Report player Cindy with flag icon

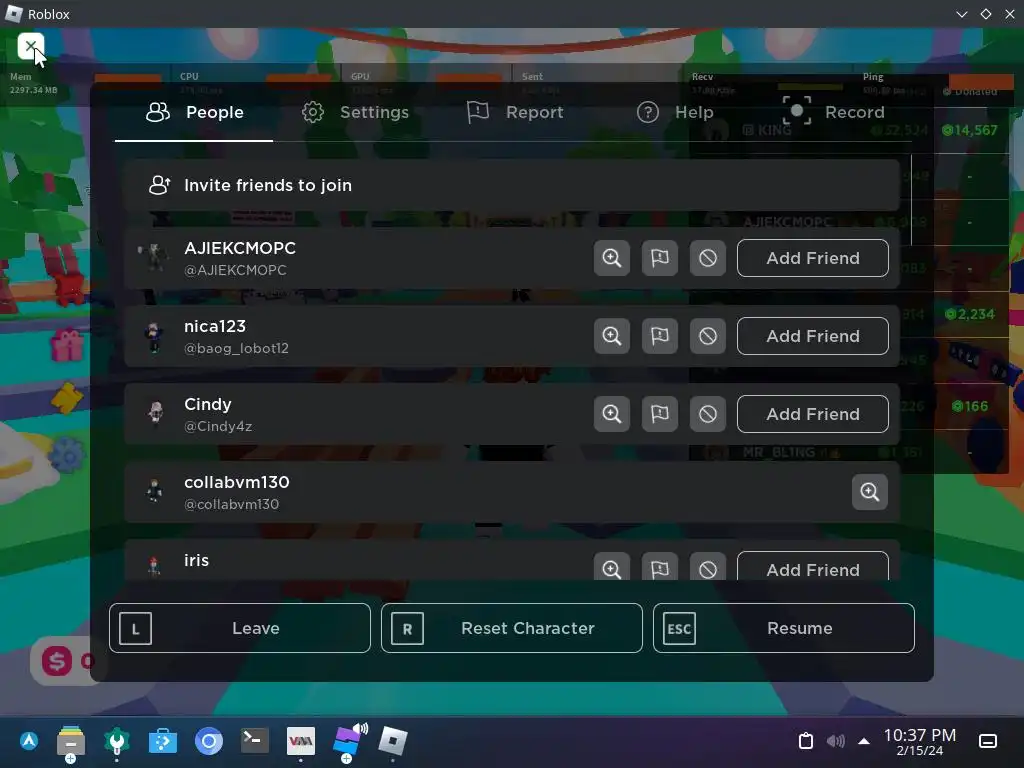point(660,414)
